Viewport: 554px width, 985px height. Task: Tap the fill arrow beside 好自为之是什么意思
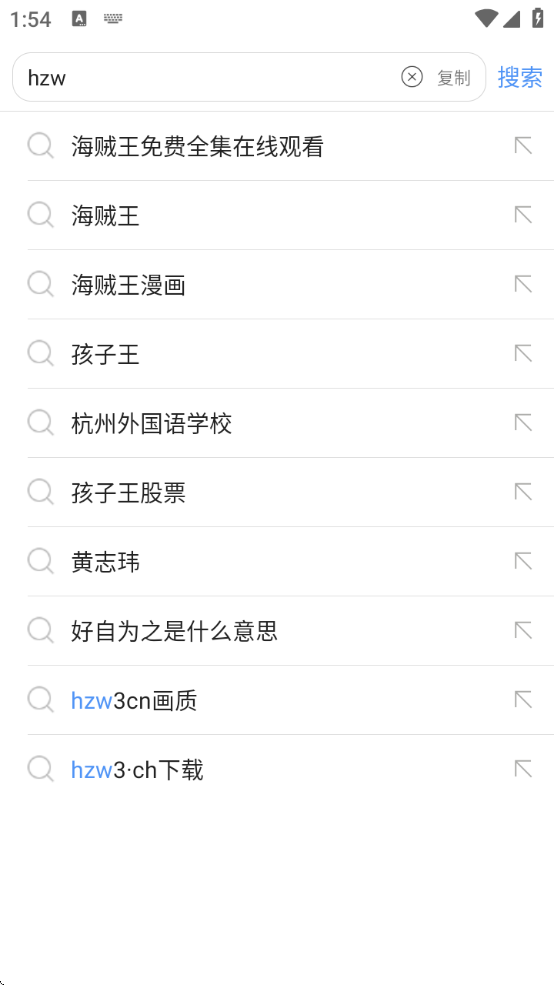point(523,630)
